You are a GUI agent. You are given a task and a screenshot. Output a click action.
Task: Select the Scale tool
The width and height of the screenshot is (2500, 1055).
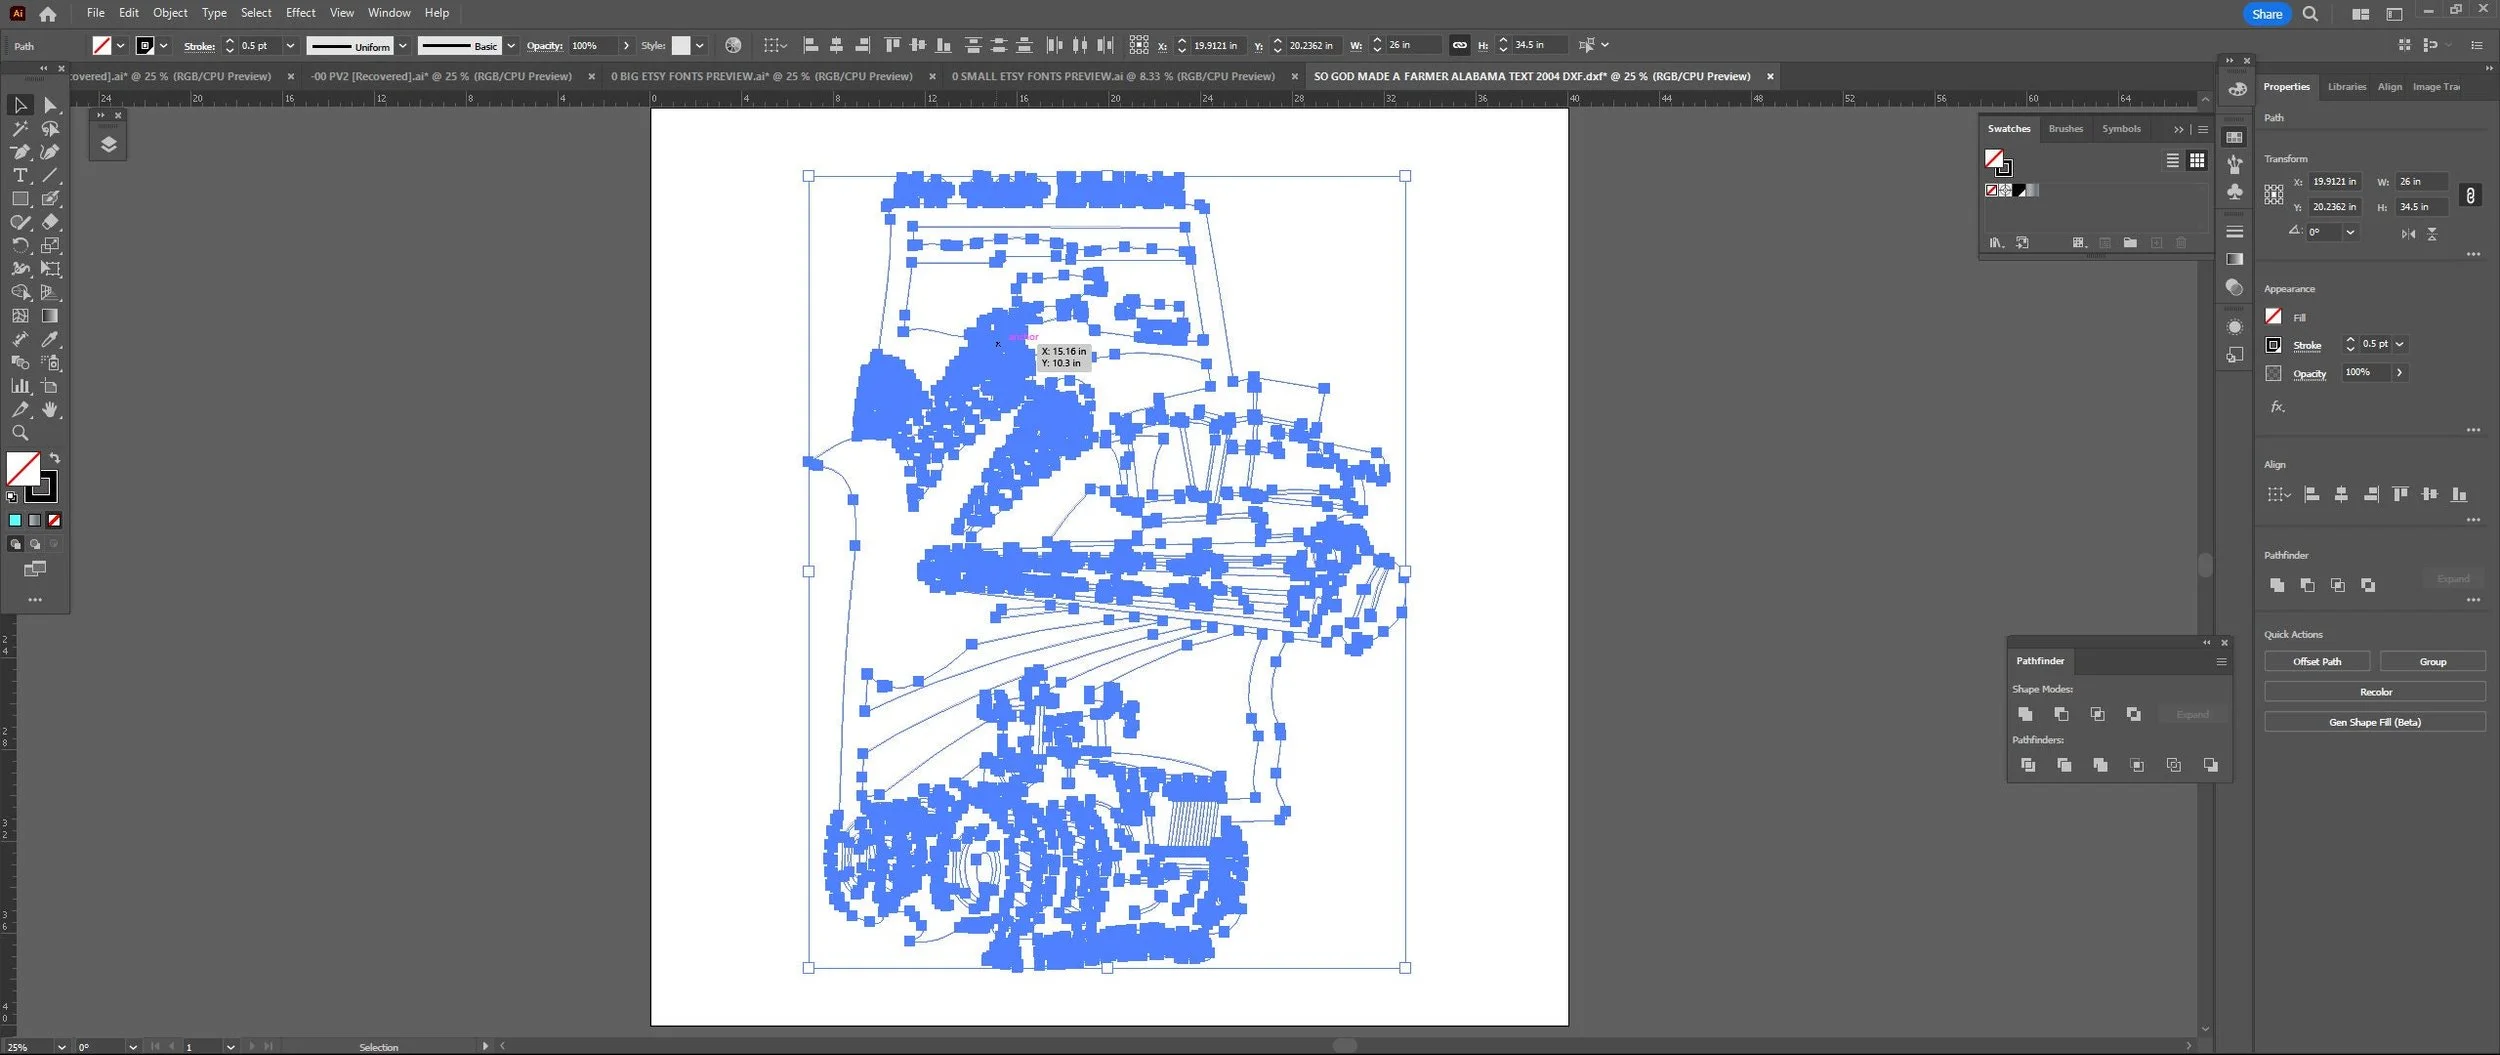tap(50, 245)
